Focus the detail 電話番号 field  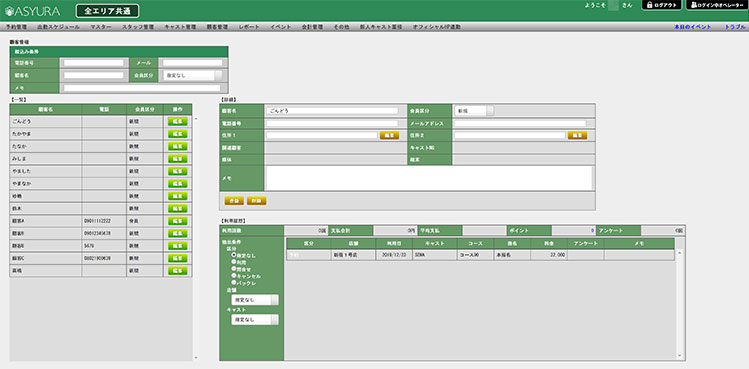[332, 123]
